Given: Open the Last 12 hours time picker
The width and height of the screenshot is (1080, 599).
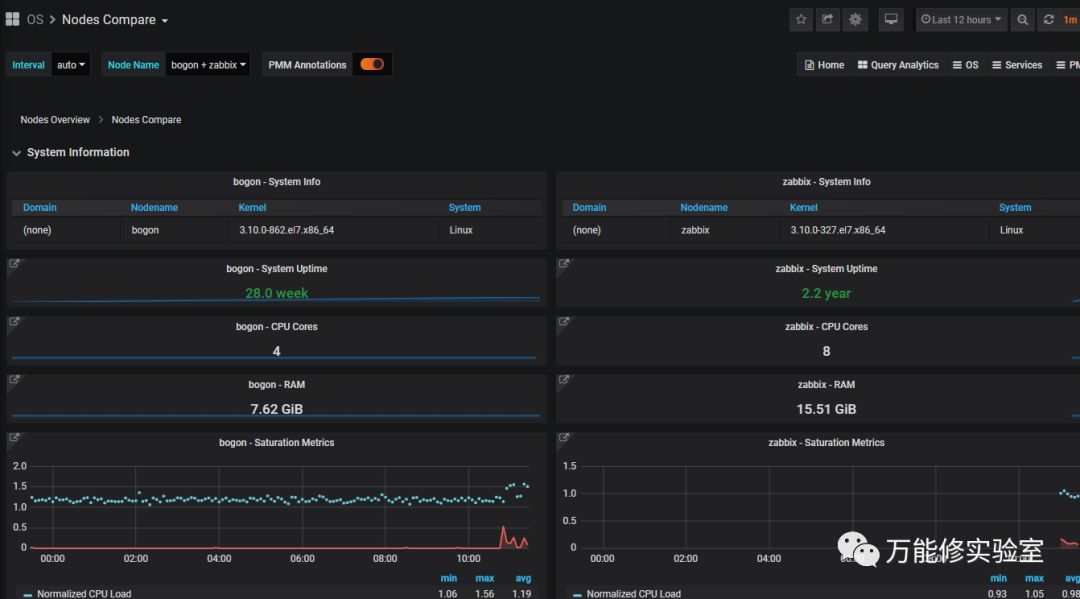Looking at the screenshot, I should pyautogui.click(x=961, y=19).
